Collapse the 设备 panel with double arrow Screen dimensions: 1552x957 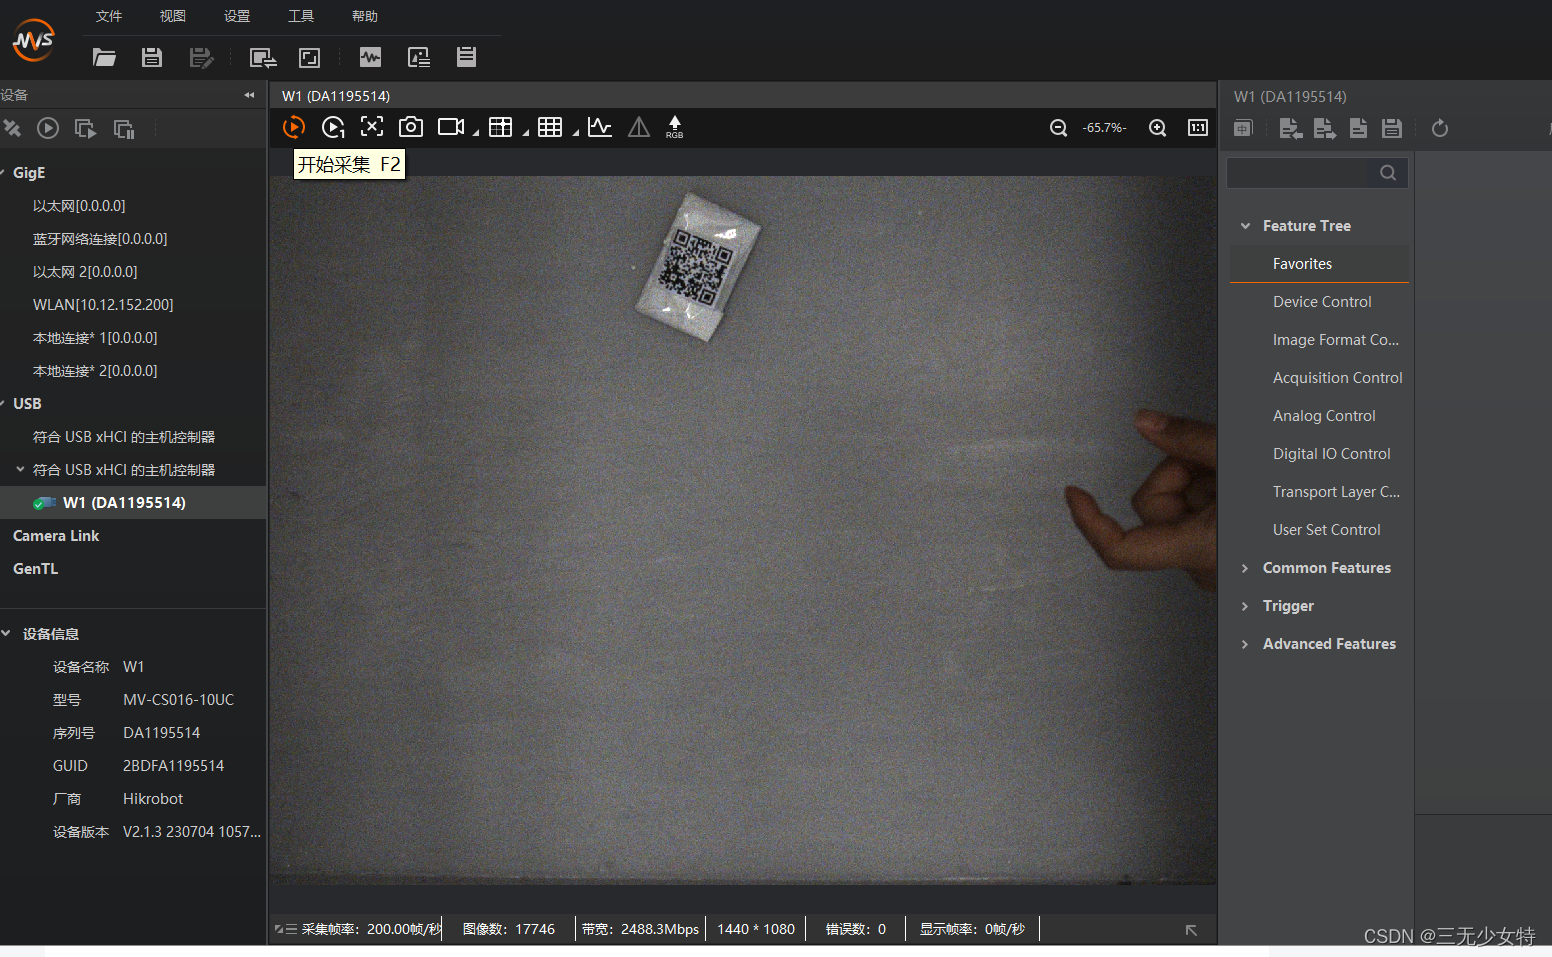coord(249,95)
